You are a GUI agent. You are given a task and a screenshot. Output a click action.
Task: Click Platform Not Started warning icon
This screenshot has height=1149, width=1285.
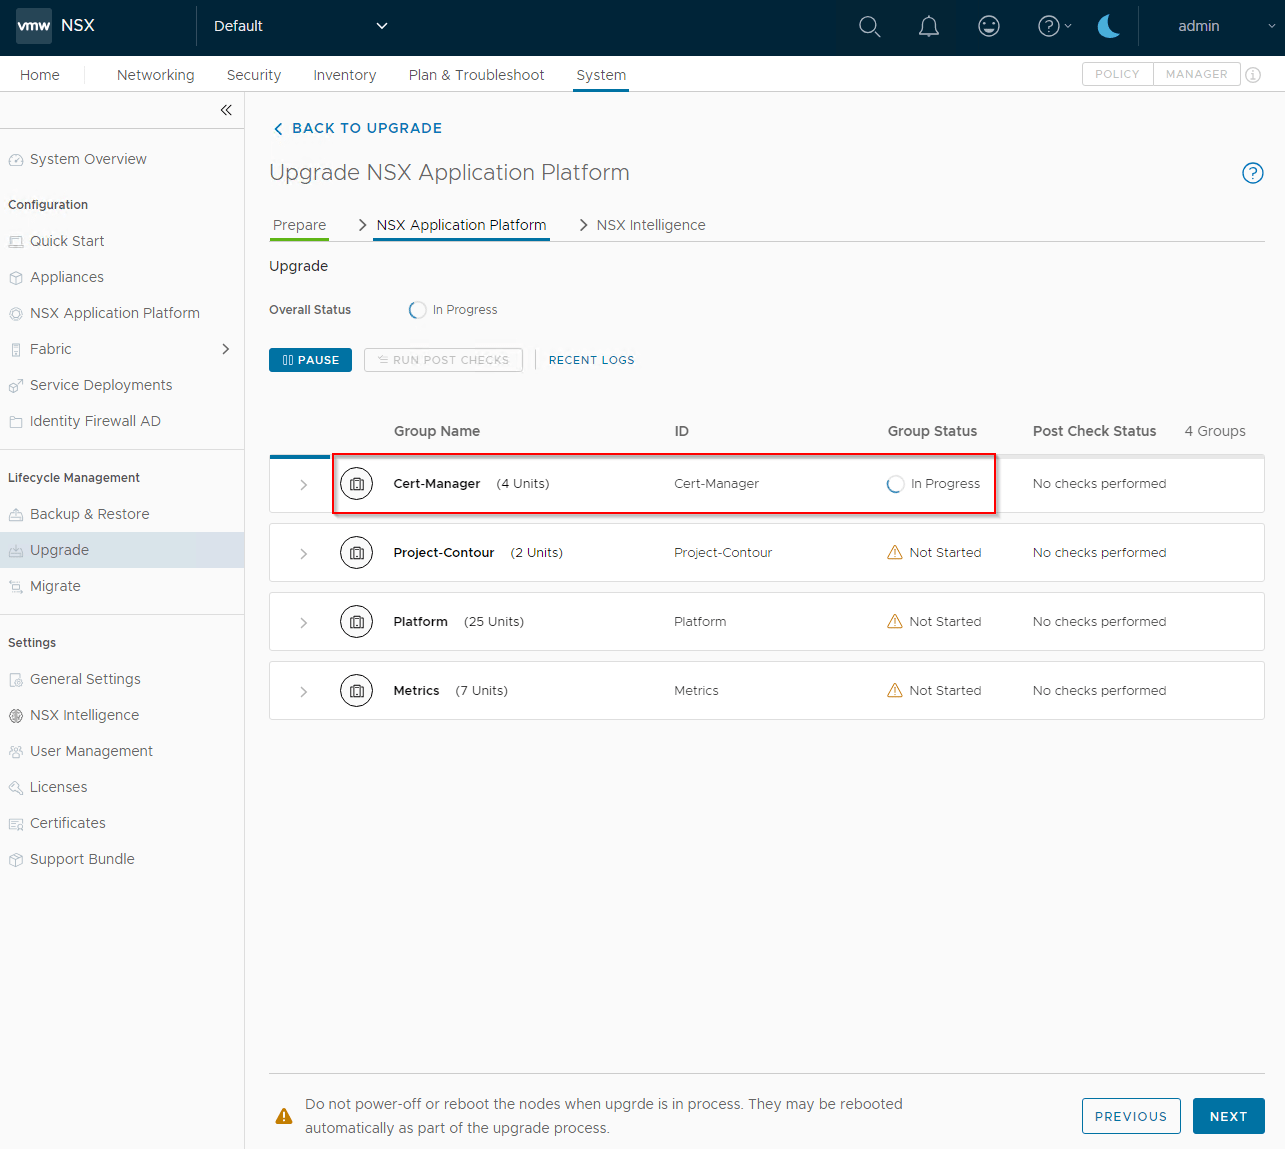(x=895, y=621)
